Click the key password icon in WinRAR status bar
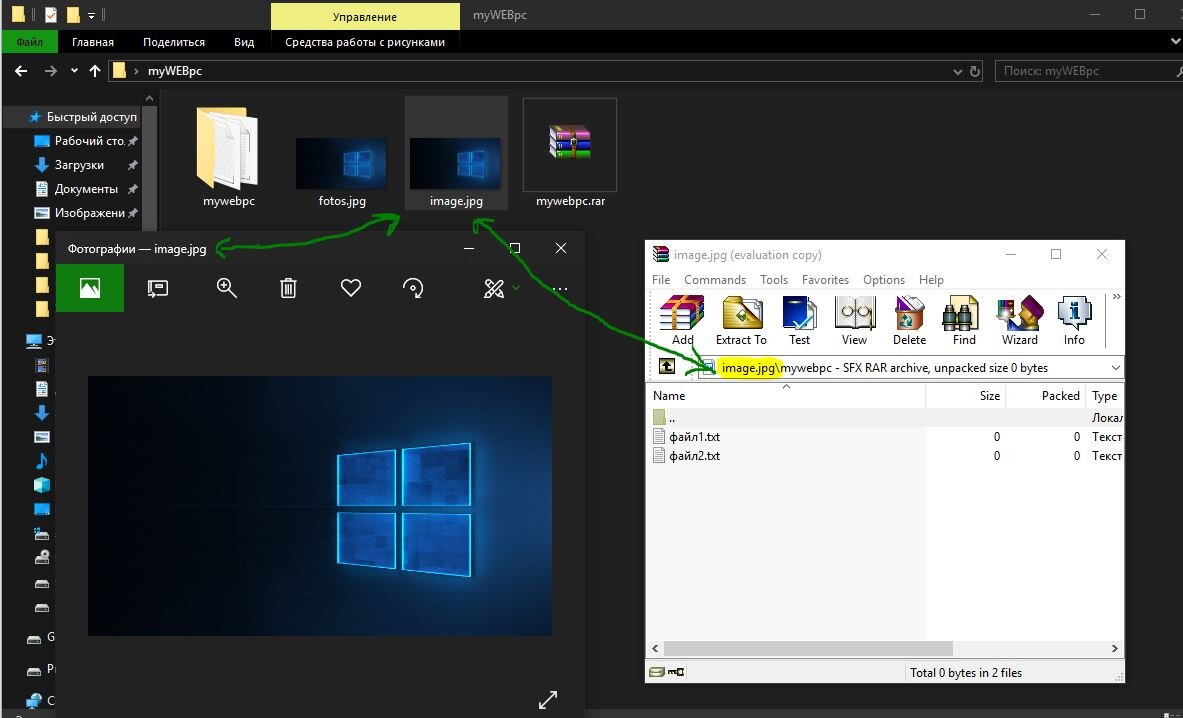 click(675, 672)
